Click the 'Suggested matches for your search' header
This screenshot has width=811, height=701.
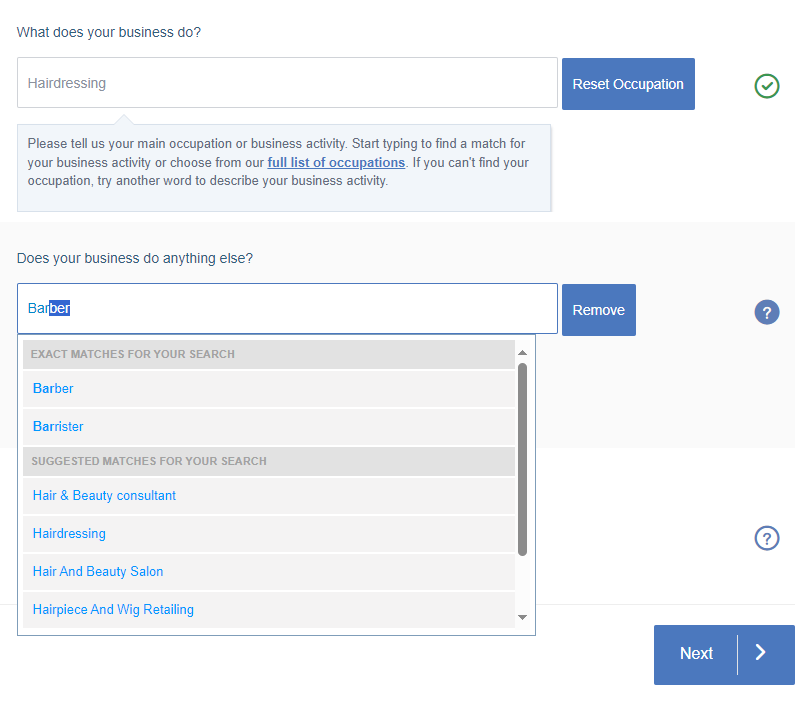[269, 461]
